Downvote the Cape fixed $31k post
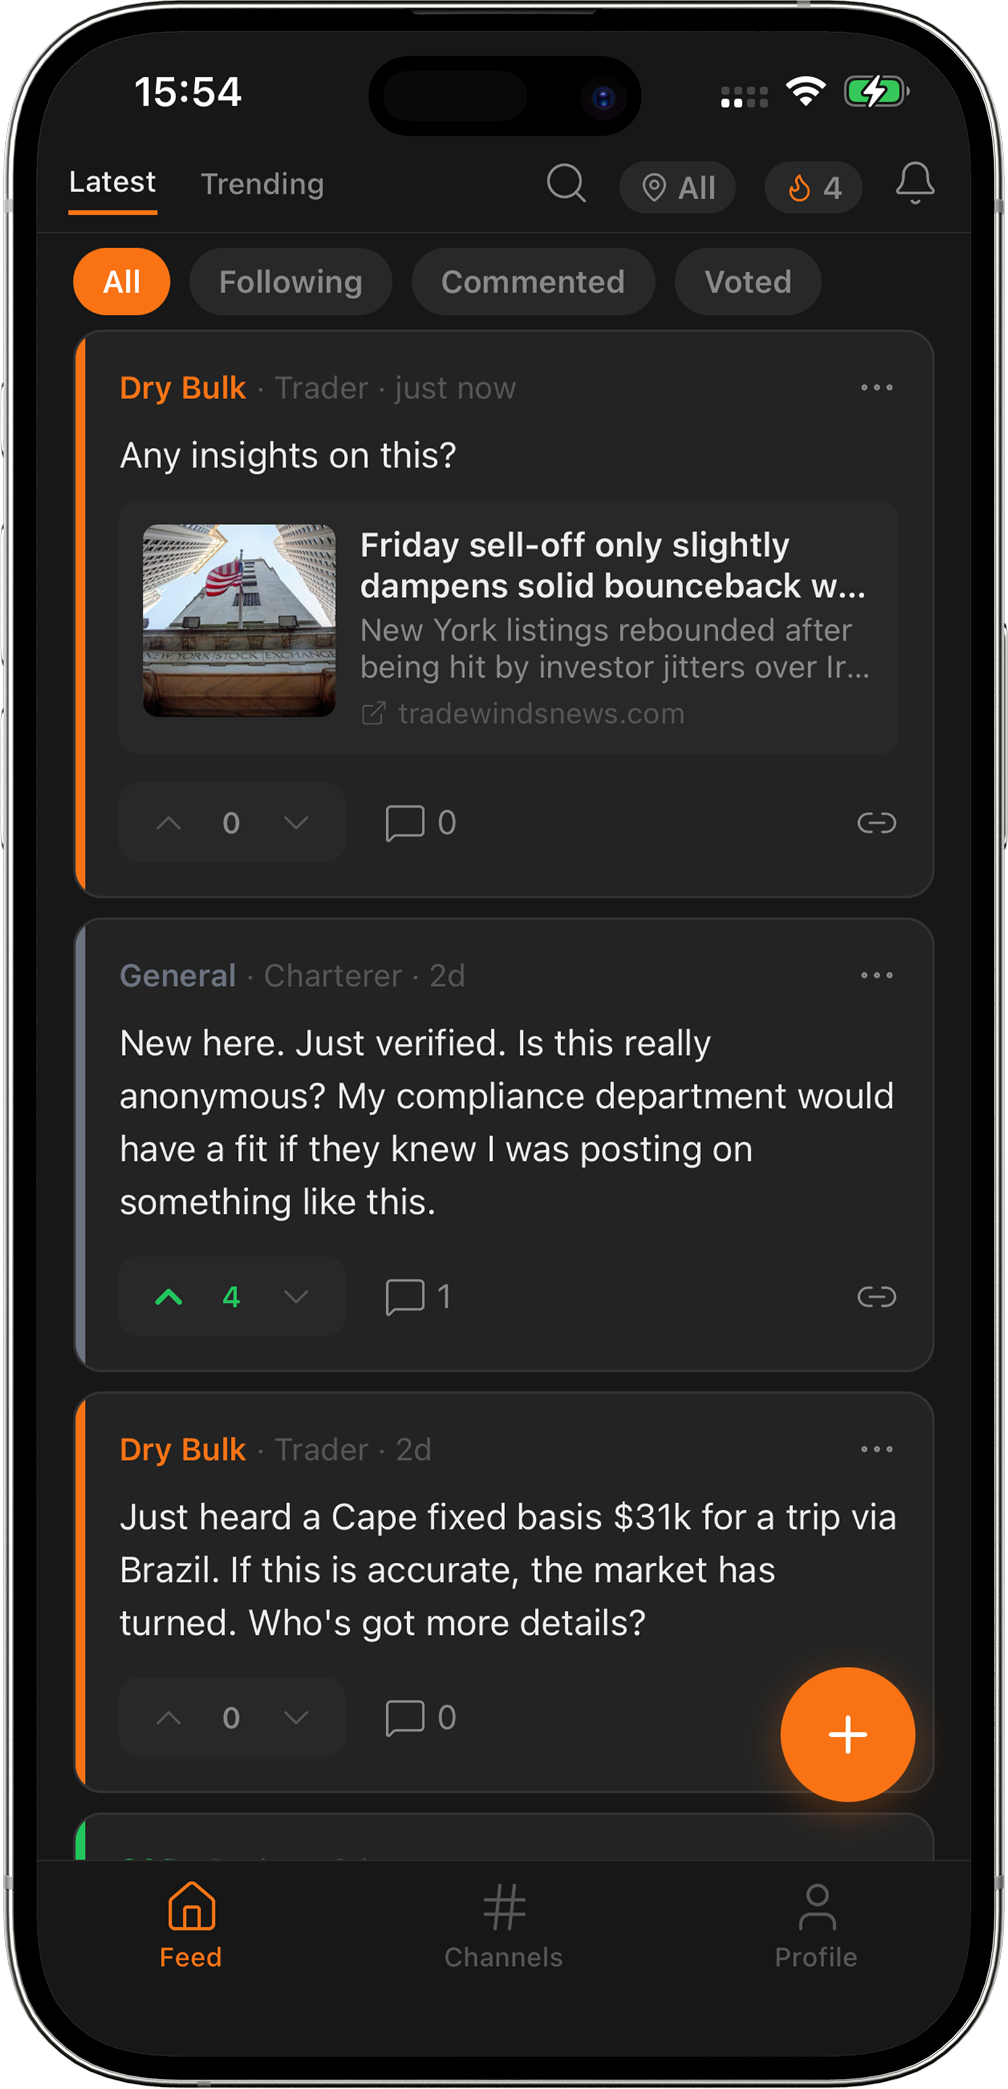This screenshot has width=1008, height=2089. [296, 1718]
